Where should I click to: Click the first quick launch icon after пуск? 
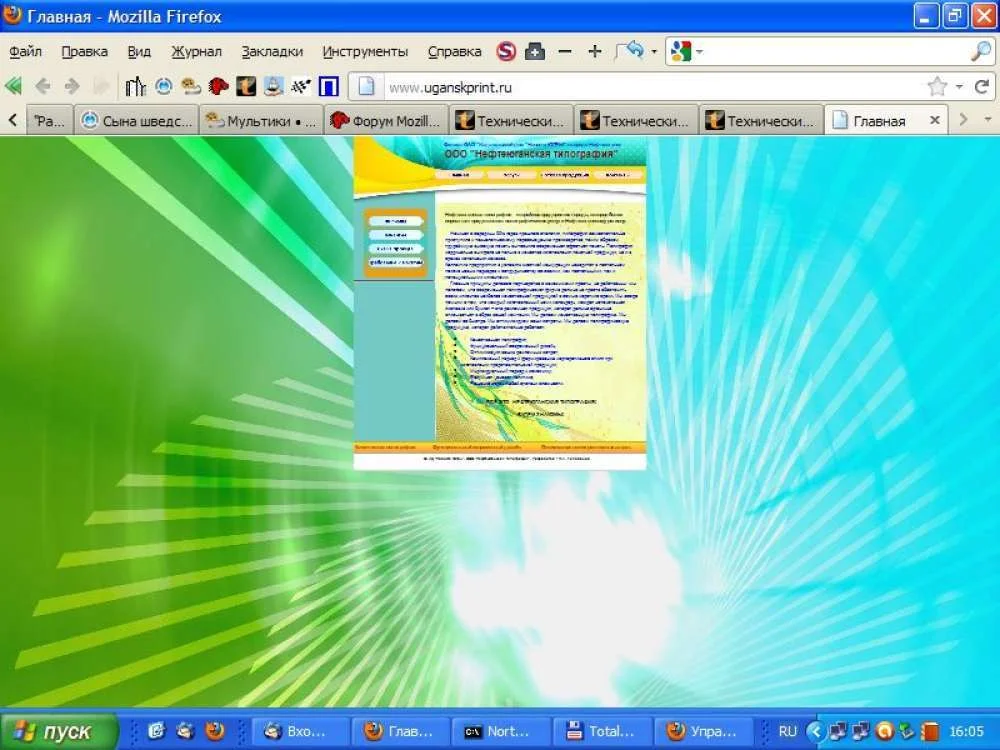pos(156,730)
